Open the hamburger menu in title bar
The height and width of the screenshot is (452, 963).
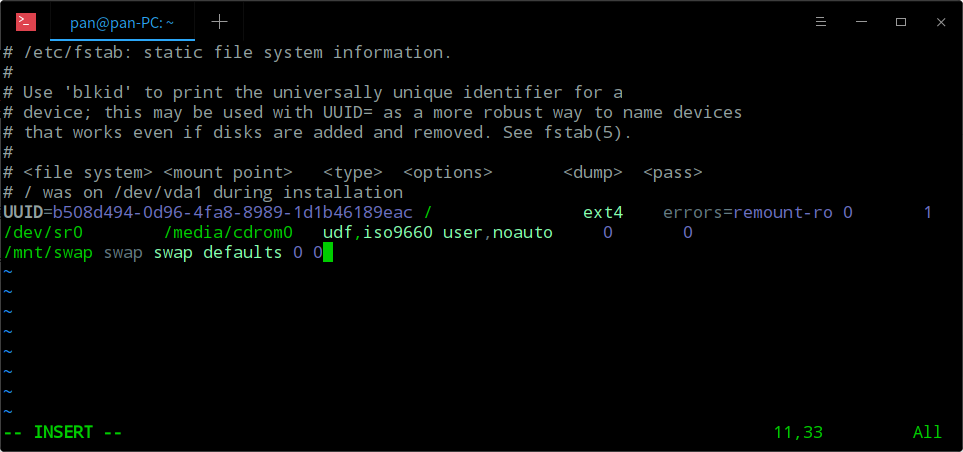click(818, 21)
